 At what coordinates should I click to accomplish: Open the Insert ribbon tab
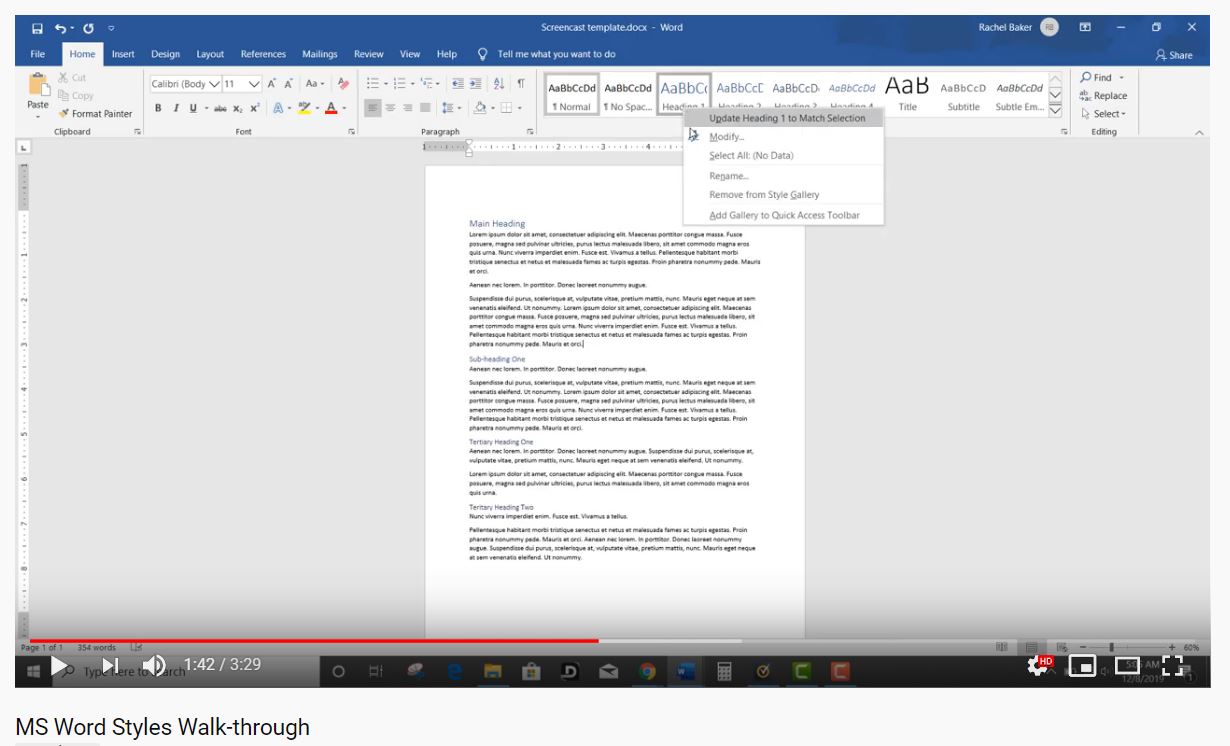click(x=123, y=54)
